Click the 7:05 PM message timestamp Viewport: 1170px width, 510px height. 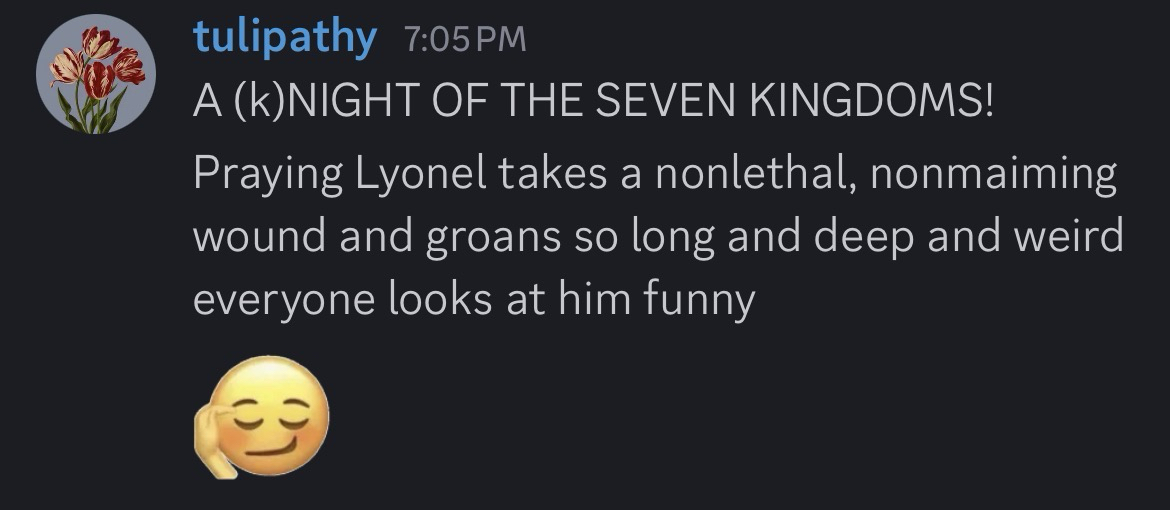[463, 41]
